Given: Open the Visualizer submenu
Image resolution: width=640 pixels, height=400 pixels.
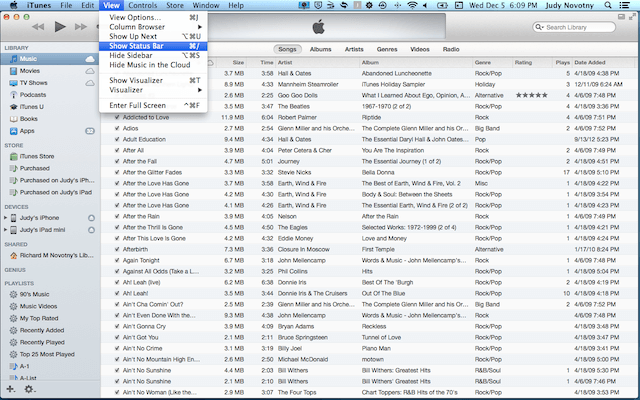Looking at the screenshot, I should (x=153, y=90).
